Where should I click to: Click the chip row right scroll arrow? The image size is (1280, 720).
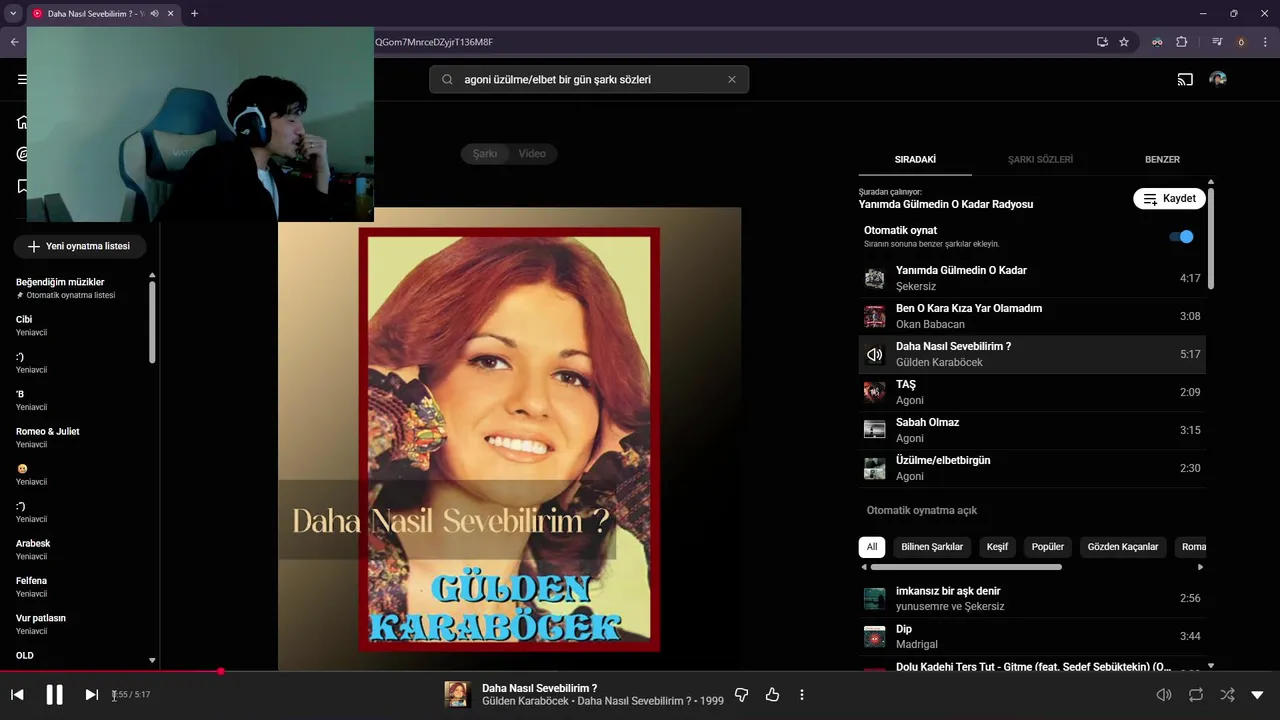[x=1200, y=567]
